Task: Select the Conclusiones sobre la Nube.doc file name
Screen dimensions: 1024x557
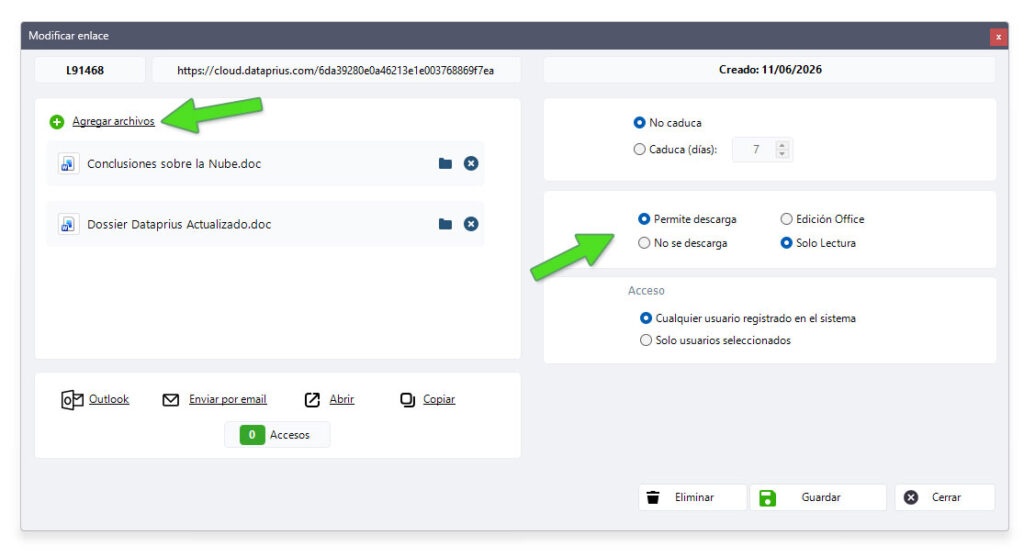Action: [x=174, y=164]
